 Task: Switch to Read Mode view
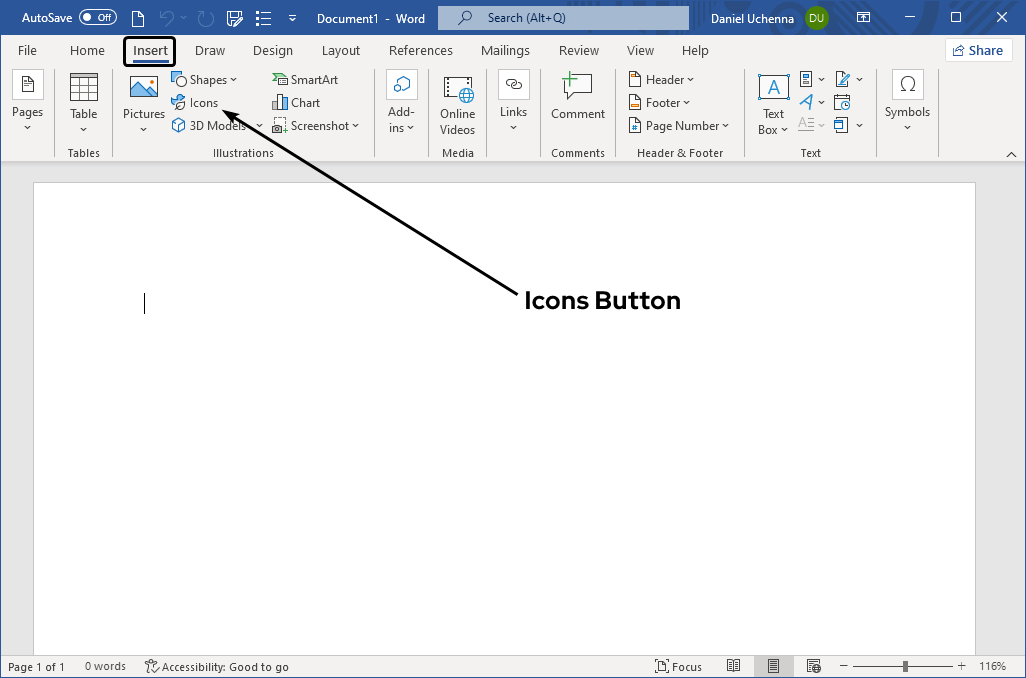pos(733,666)
